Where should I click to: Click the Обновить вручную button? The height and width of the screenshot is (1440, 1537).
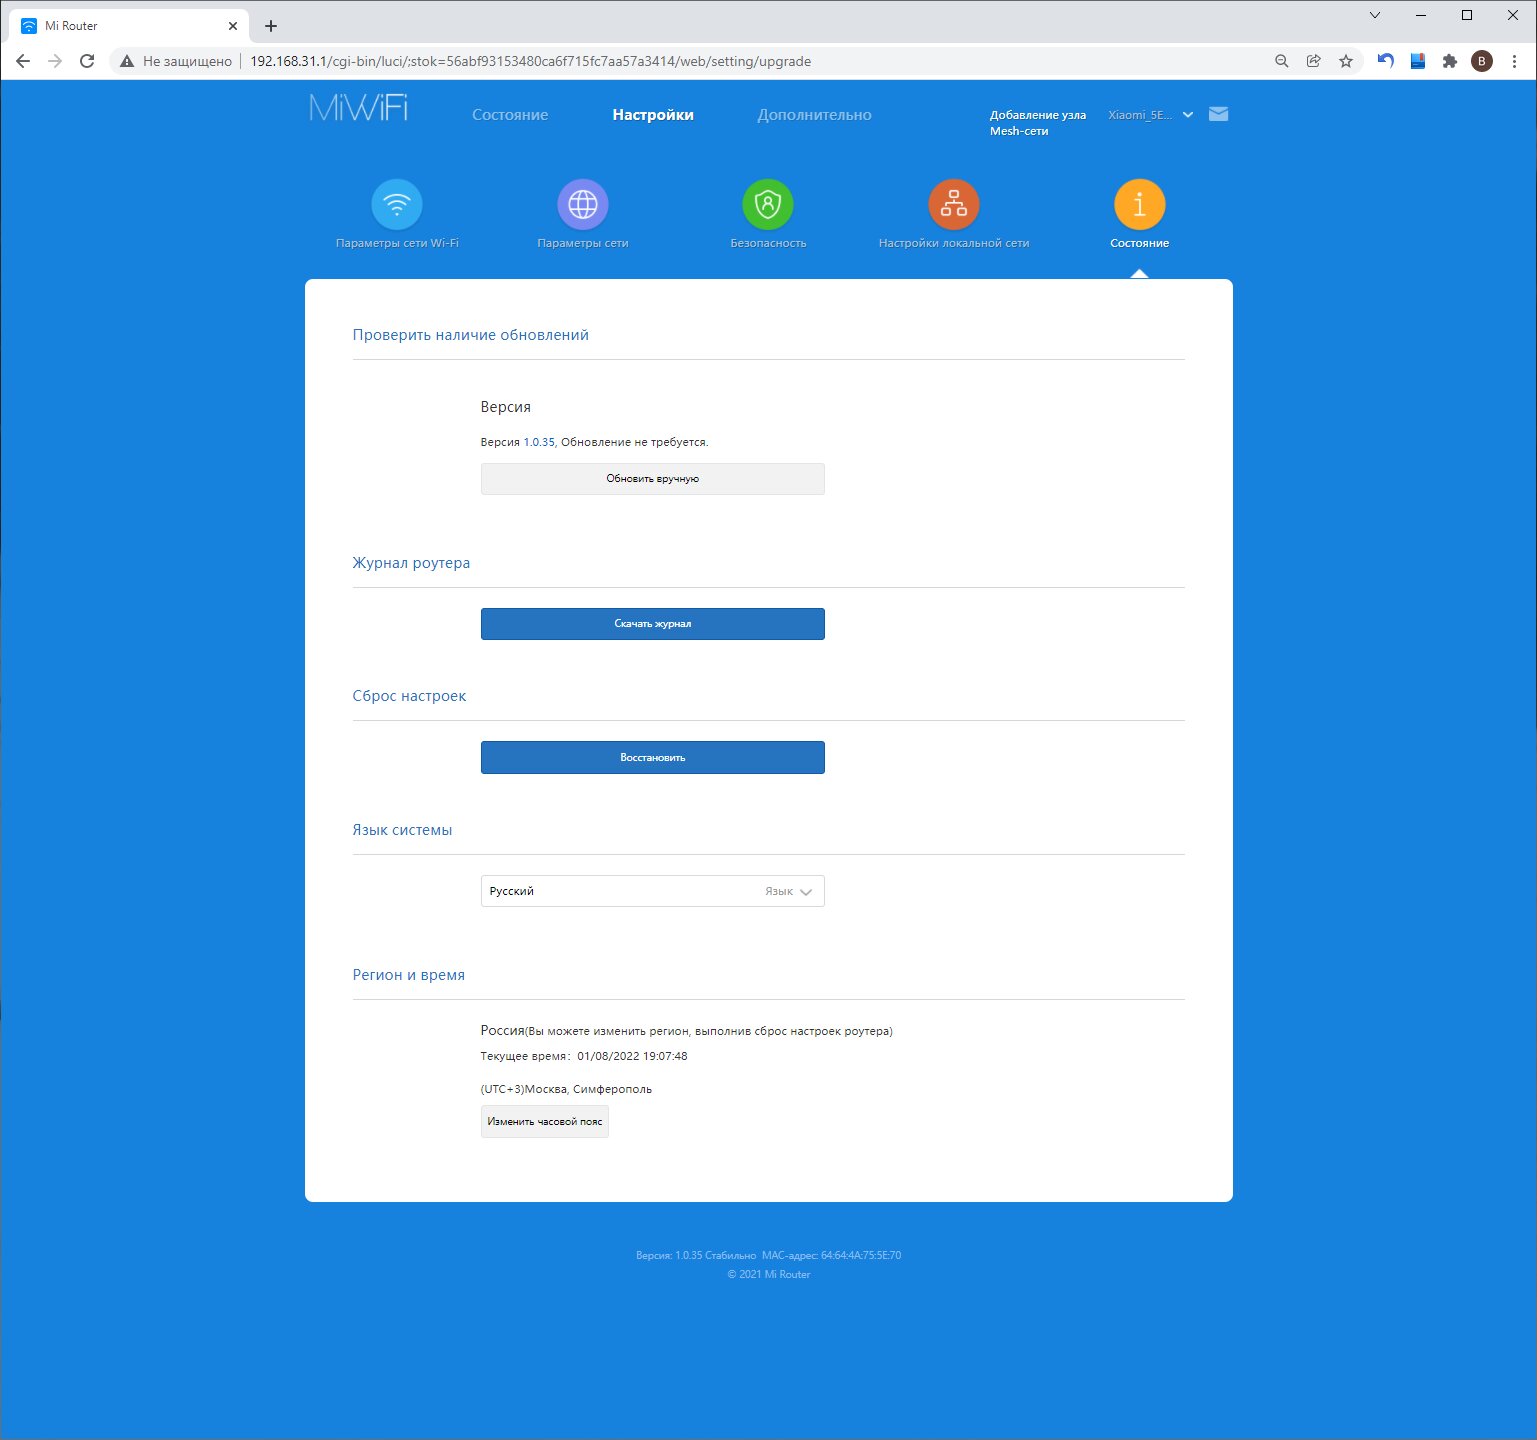coord(653,479)
